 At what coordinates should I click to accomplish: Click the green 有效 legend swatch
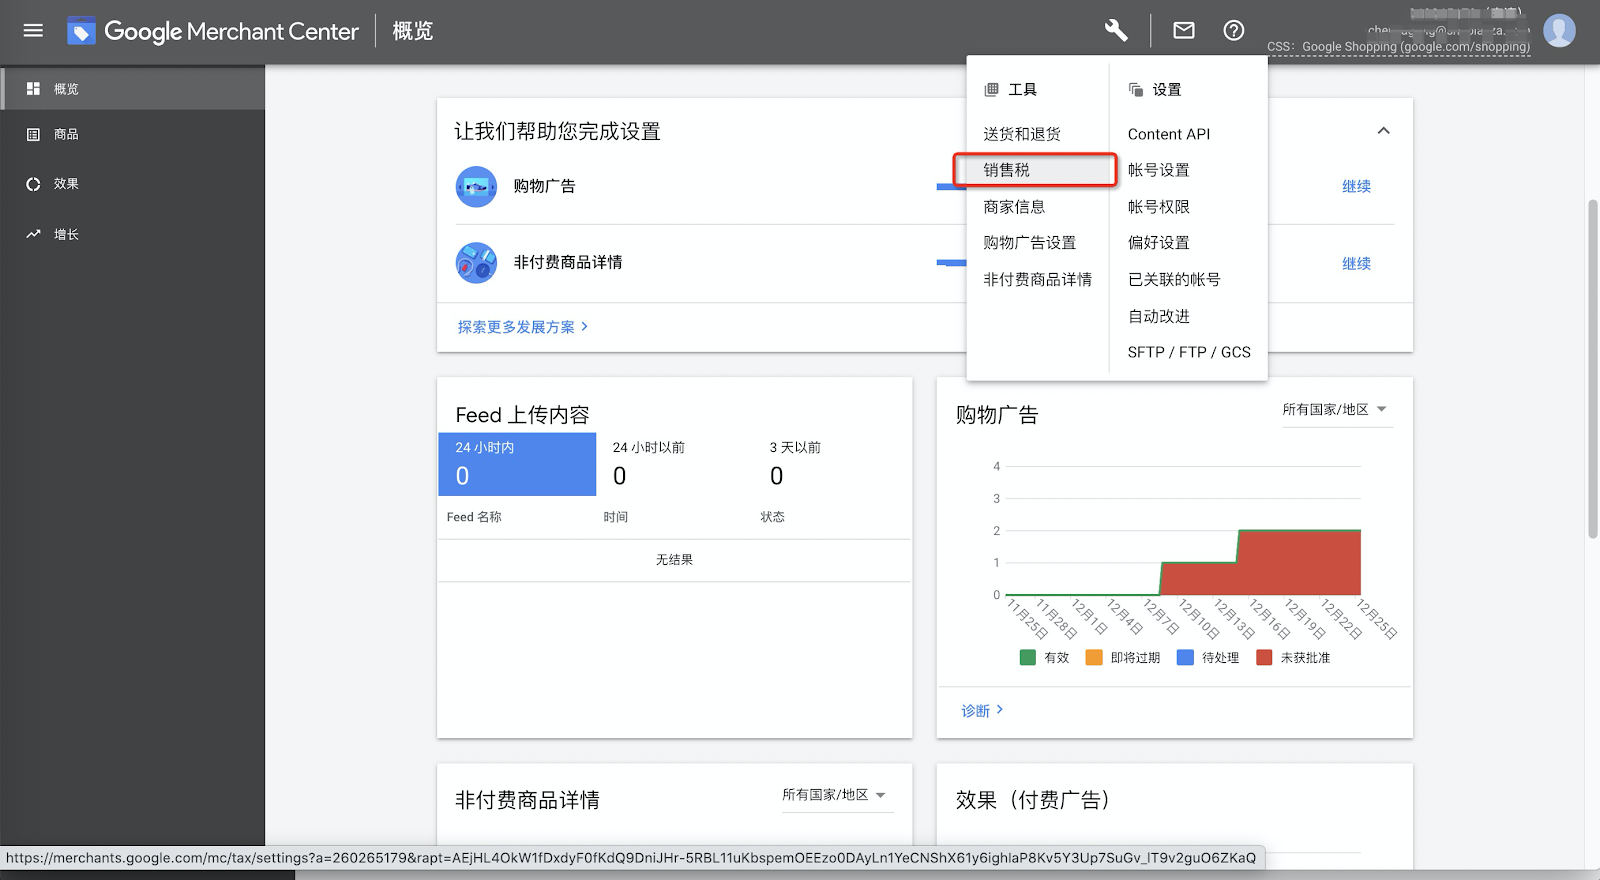[1028, 658]
